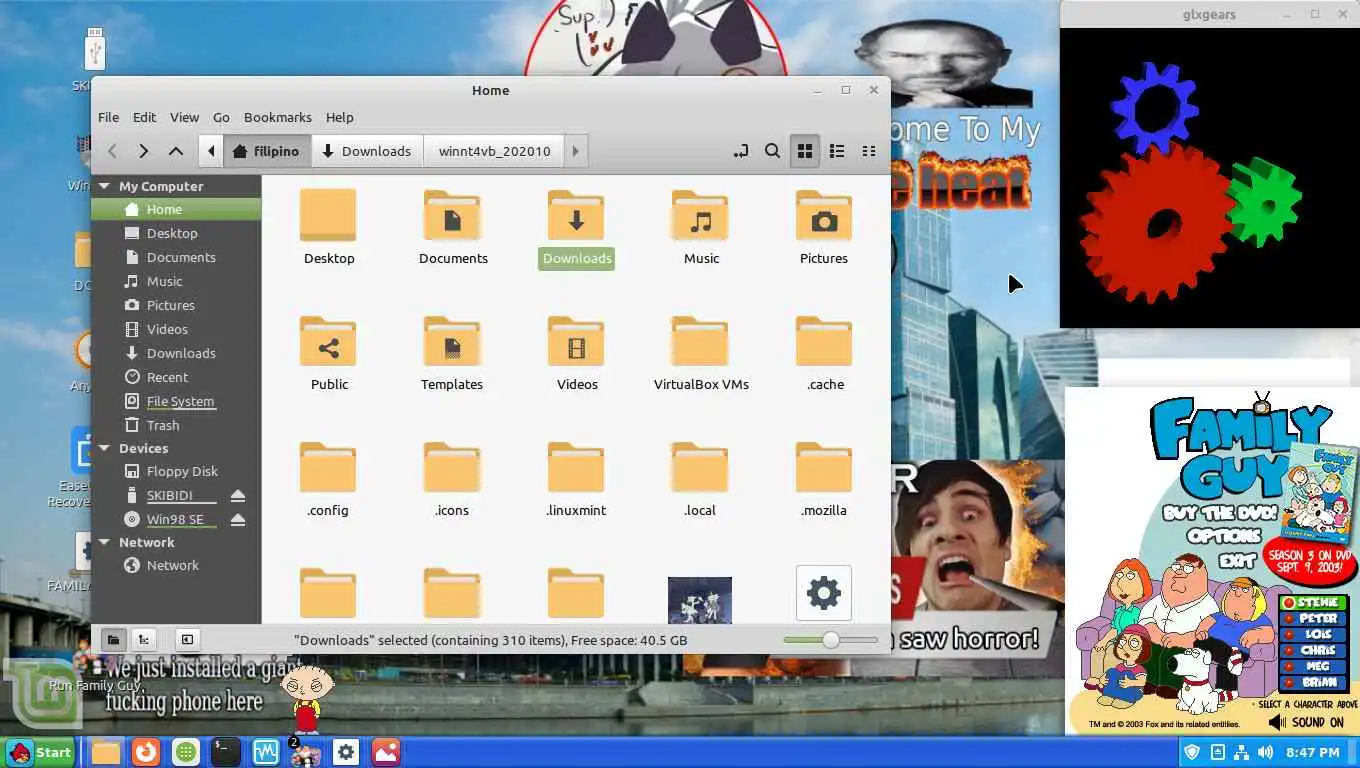This screenshot has width=1360, height=768.
Task: Open the gear settings taskbar icon
Action: 346,752
